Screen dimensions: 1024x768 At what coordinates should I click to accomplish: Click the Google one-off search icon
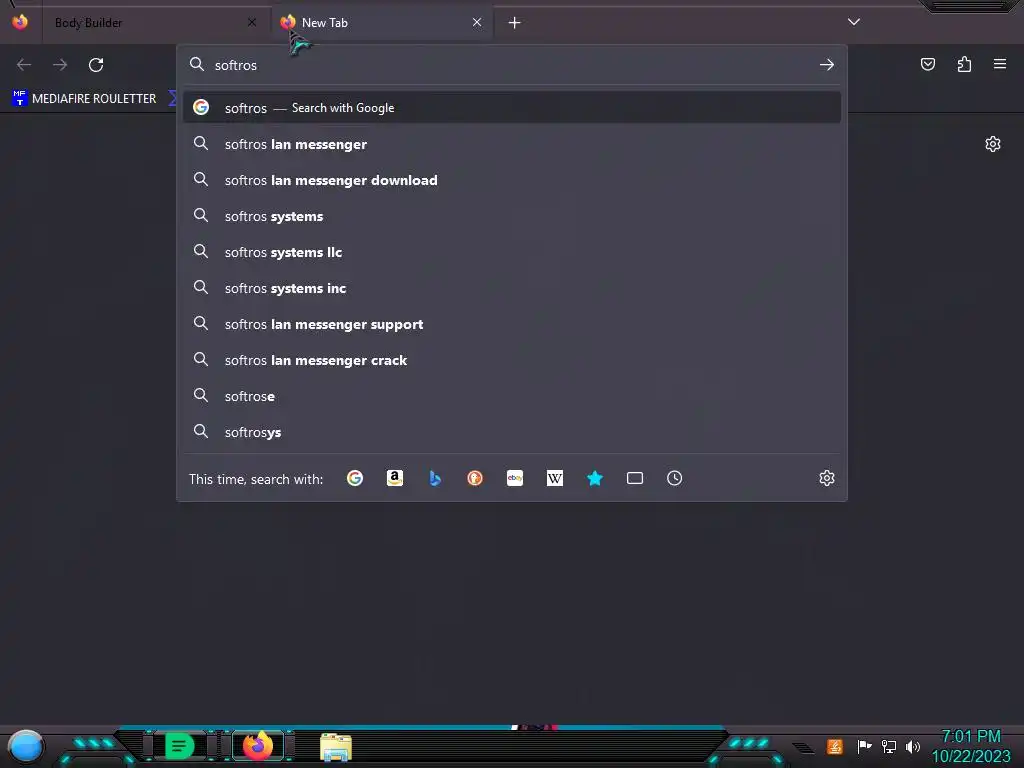pos(355,478)
